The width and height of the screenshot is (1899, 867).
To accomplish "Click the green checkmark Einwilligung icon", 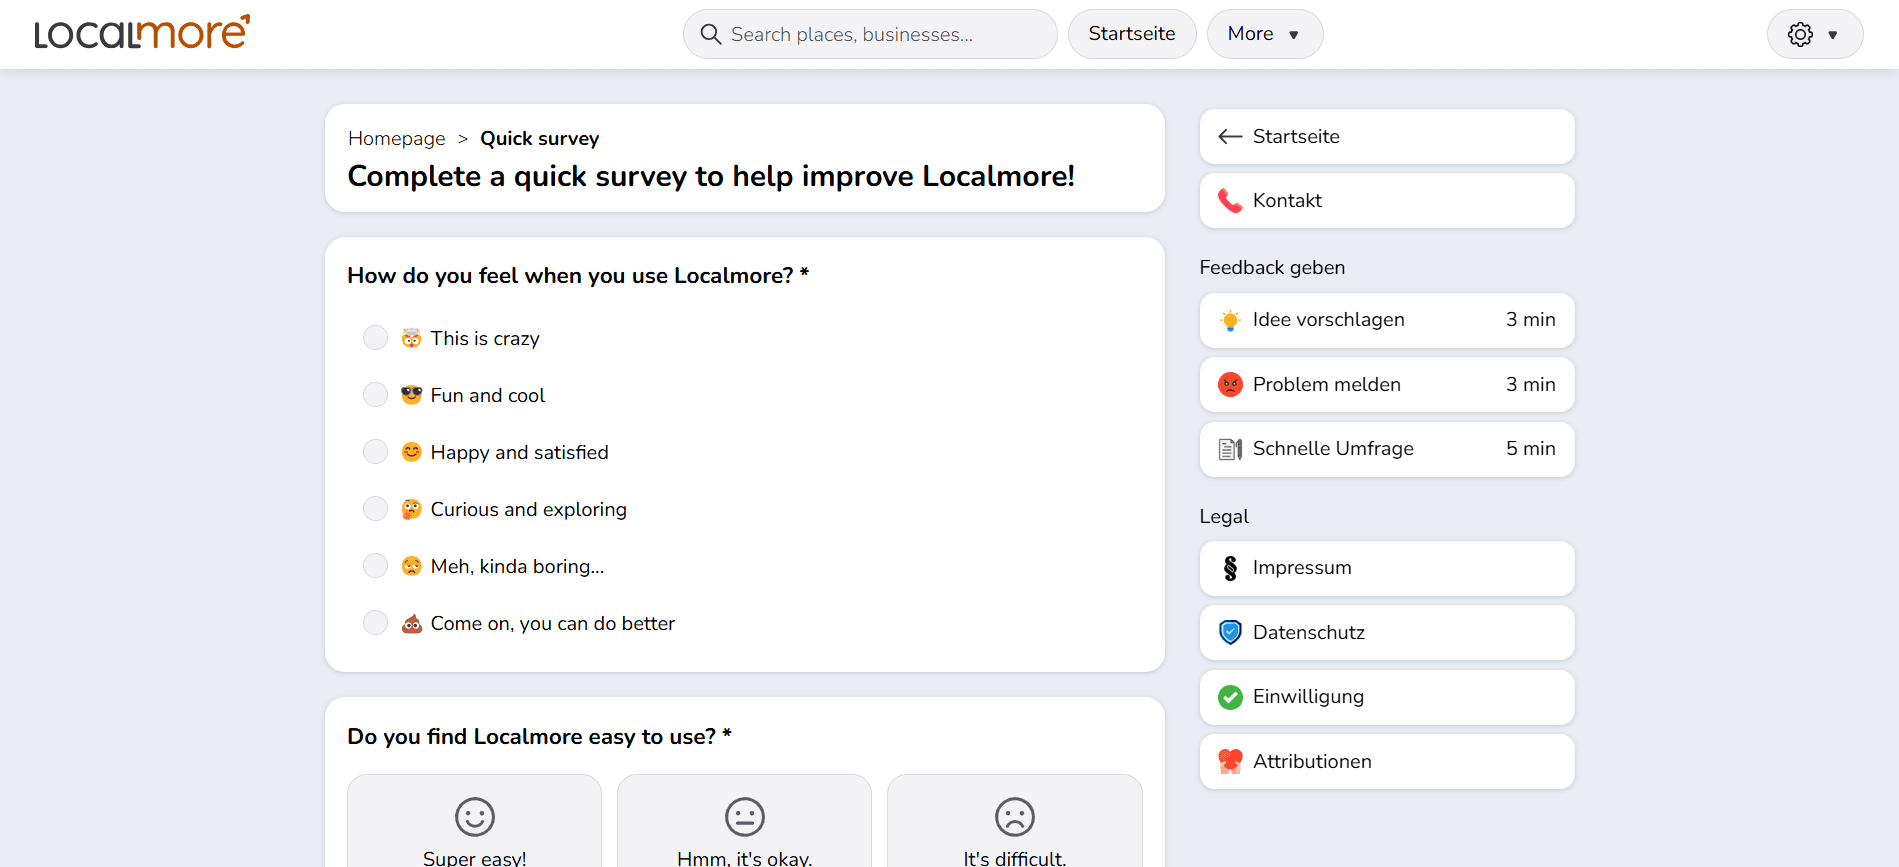I will (1230, 697).
